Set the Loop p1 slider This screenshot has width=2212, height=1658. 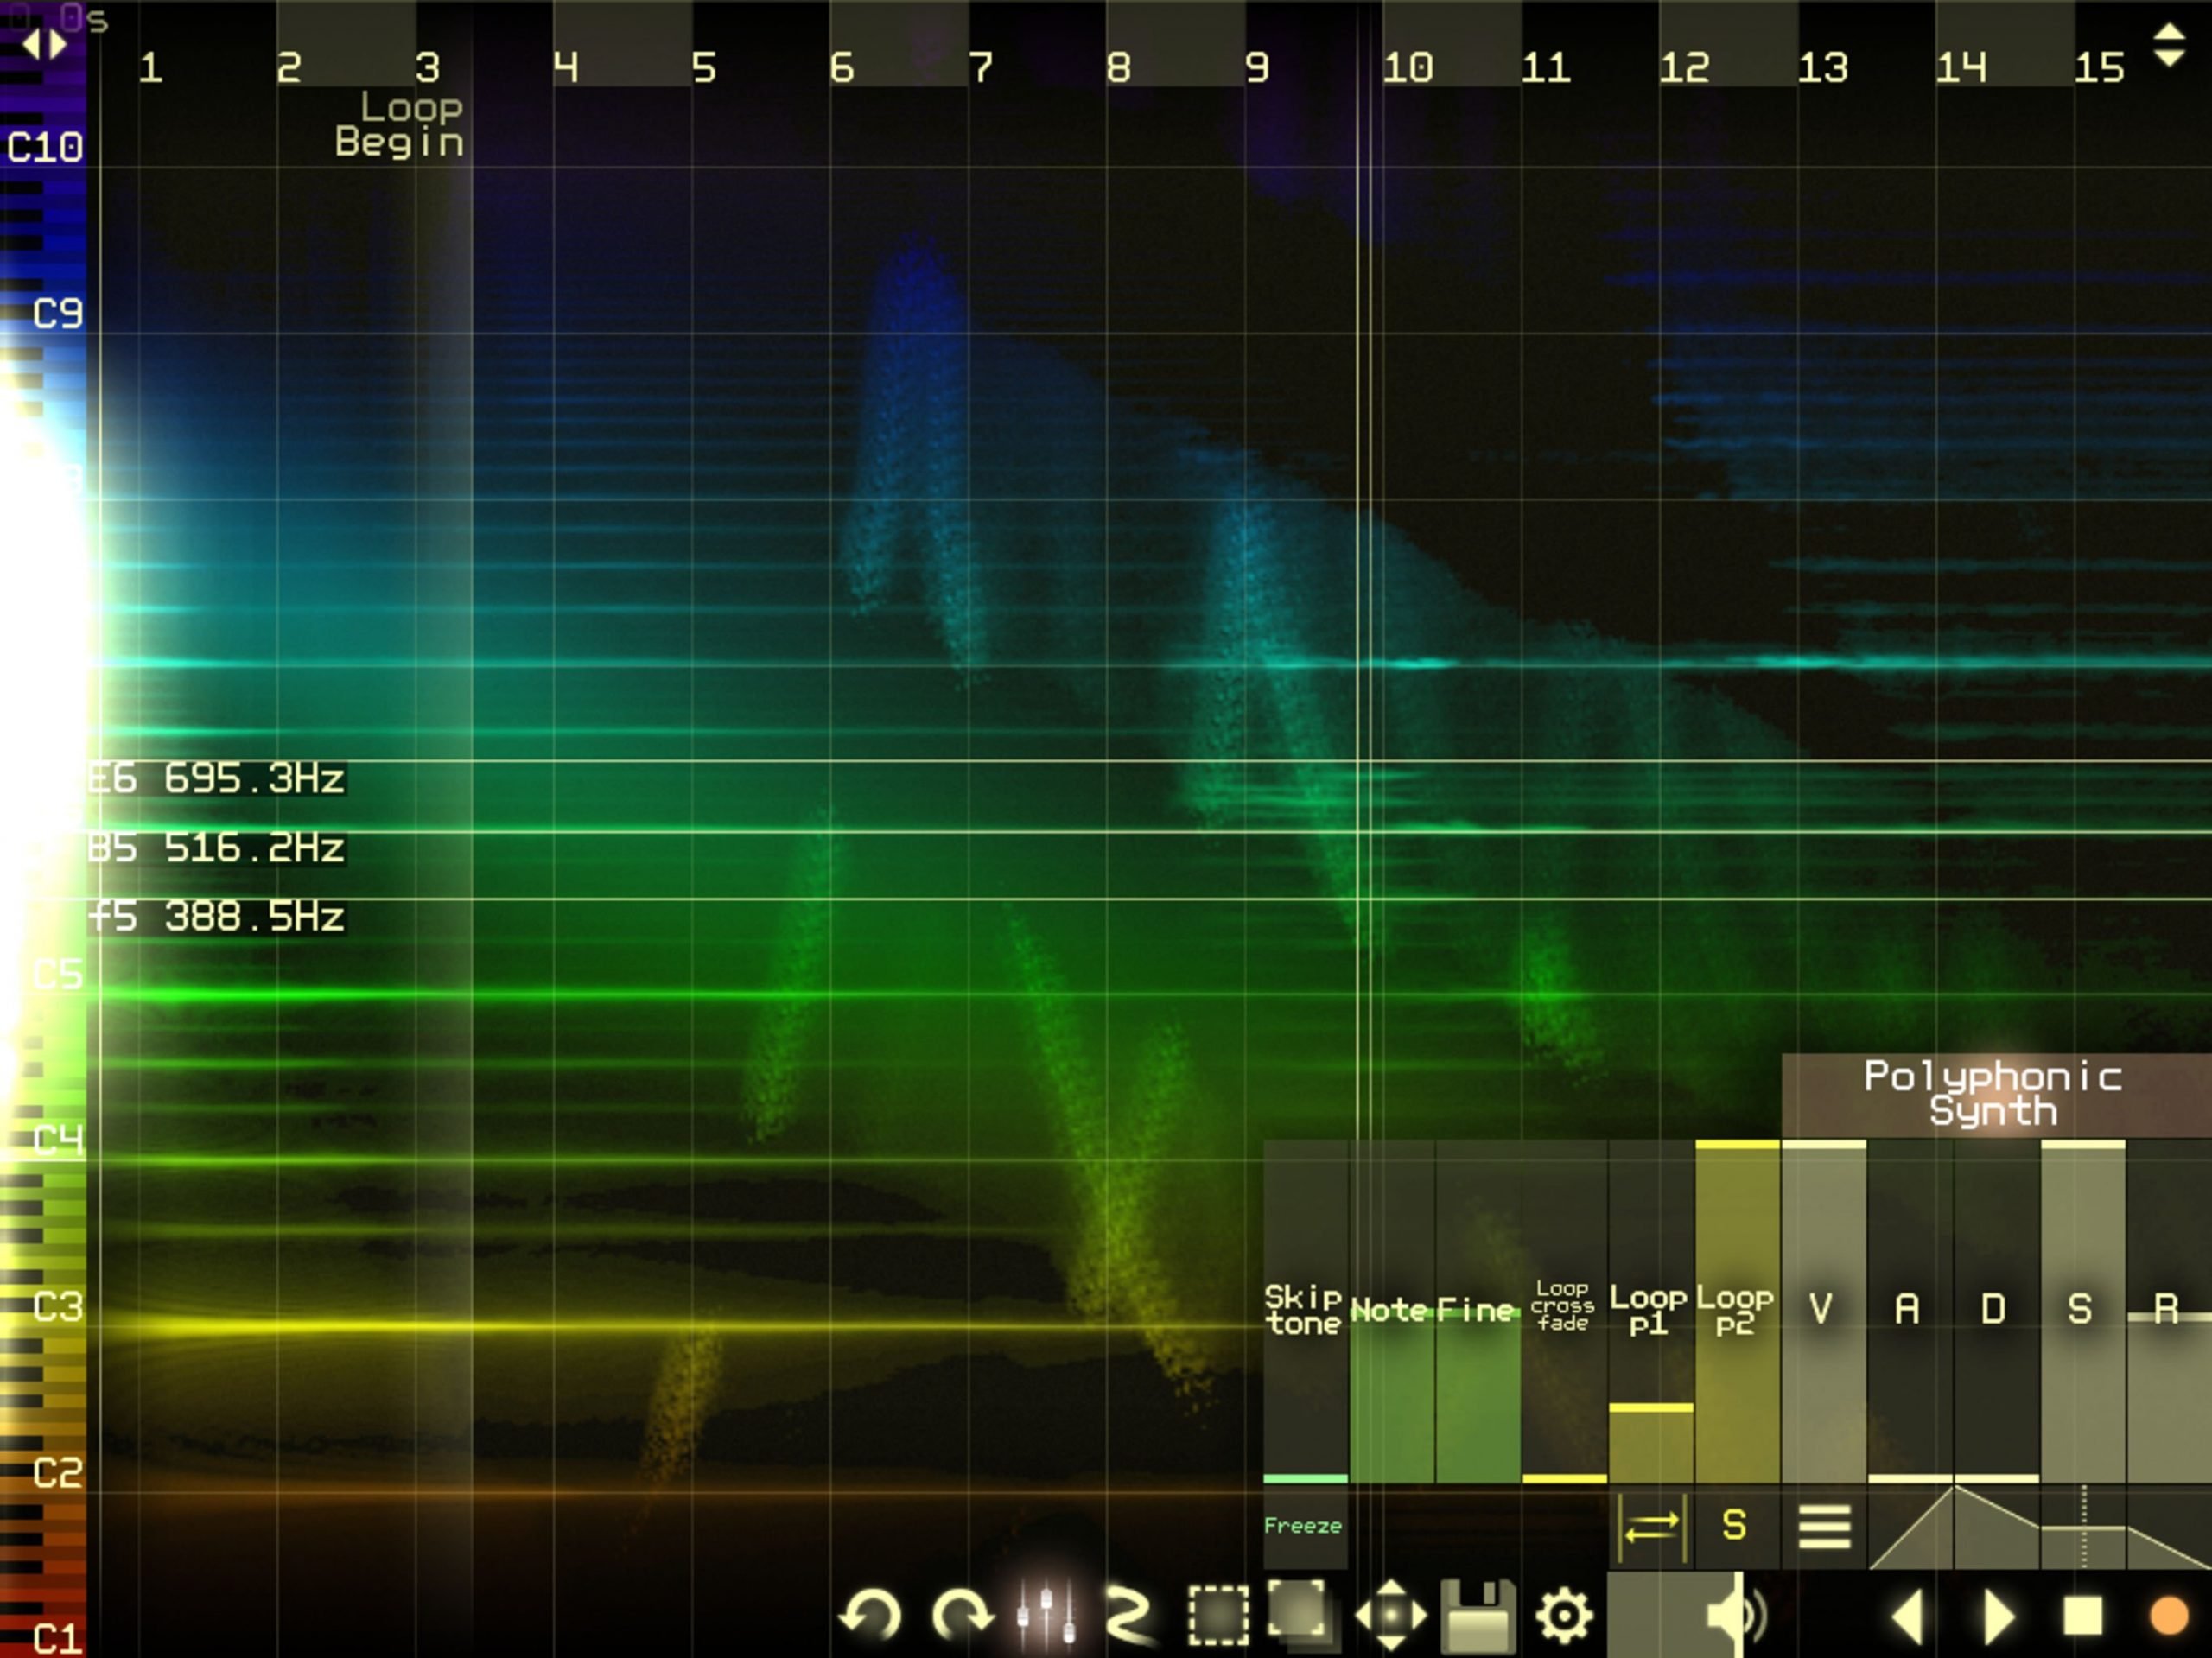[1651, 1311]
